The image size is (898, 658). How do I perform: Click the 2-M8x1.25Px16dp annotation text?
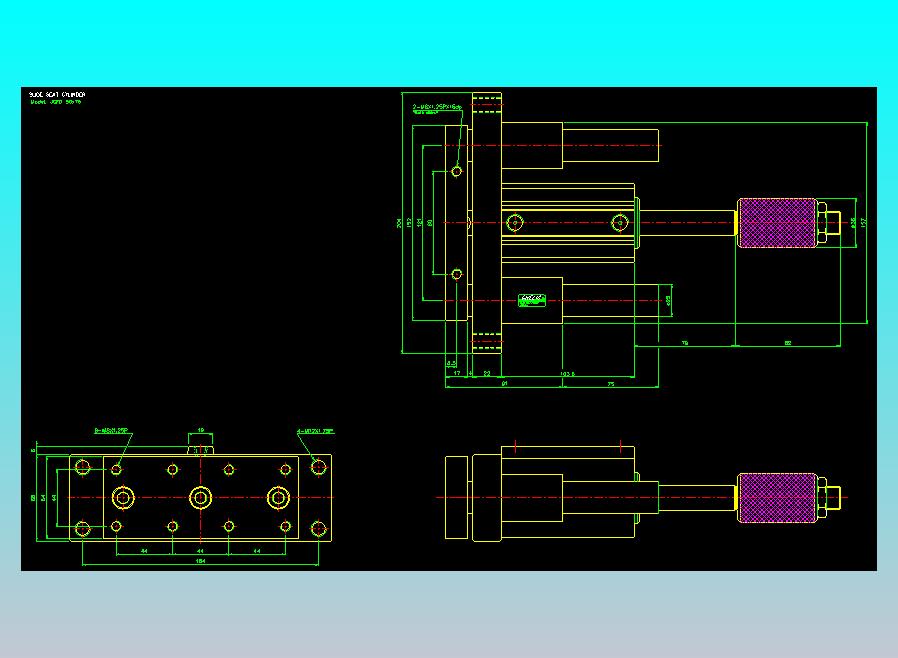[438, 107]
